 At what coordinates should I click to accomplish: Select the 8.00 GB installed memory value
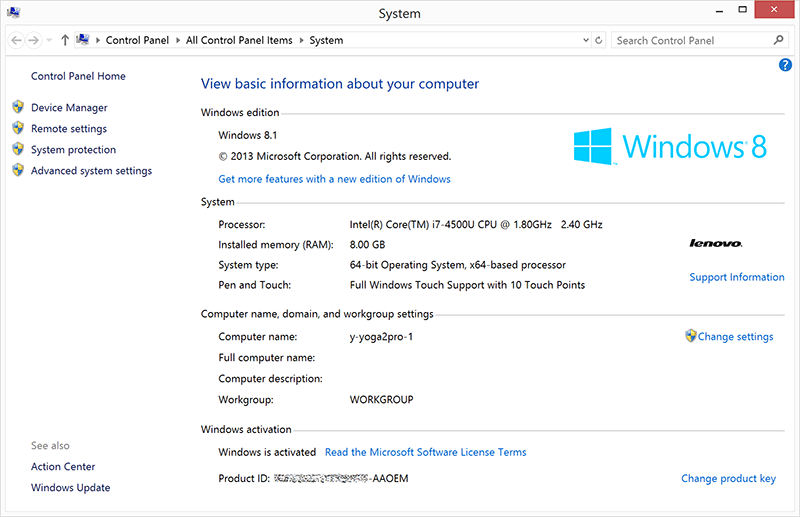coord(367,245)
